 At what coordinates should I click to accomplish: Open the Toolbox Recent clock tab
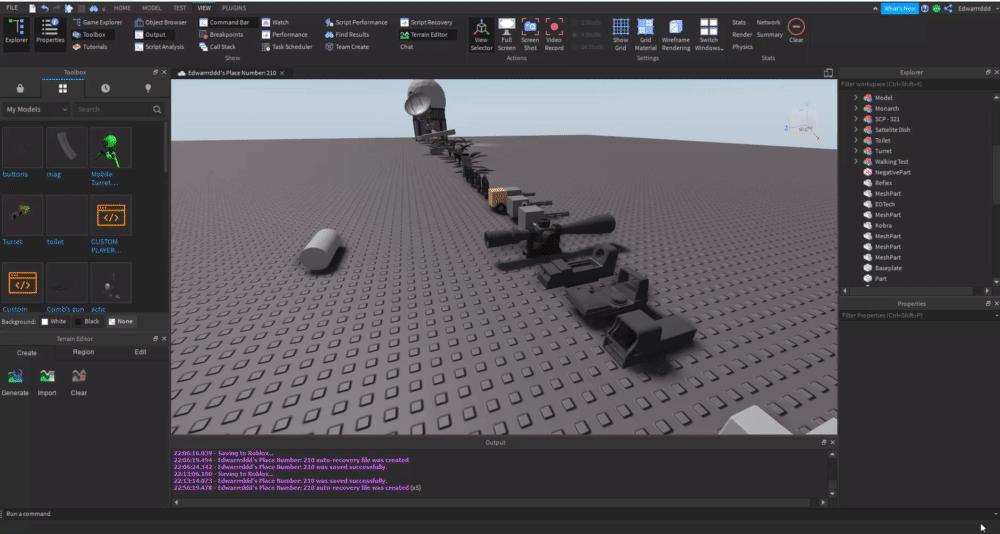coord(105,88)
